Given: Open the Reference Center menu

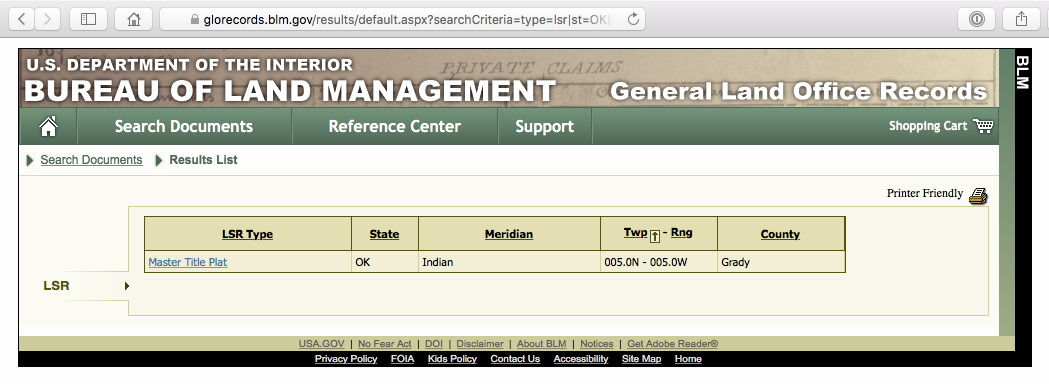Looking at the screenshot, I should point(395,126).
